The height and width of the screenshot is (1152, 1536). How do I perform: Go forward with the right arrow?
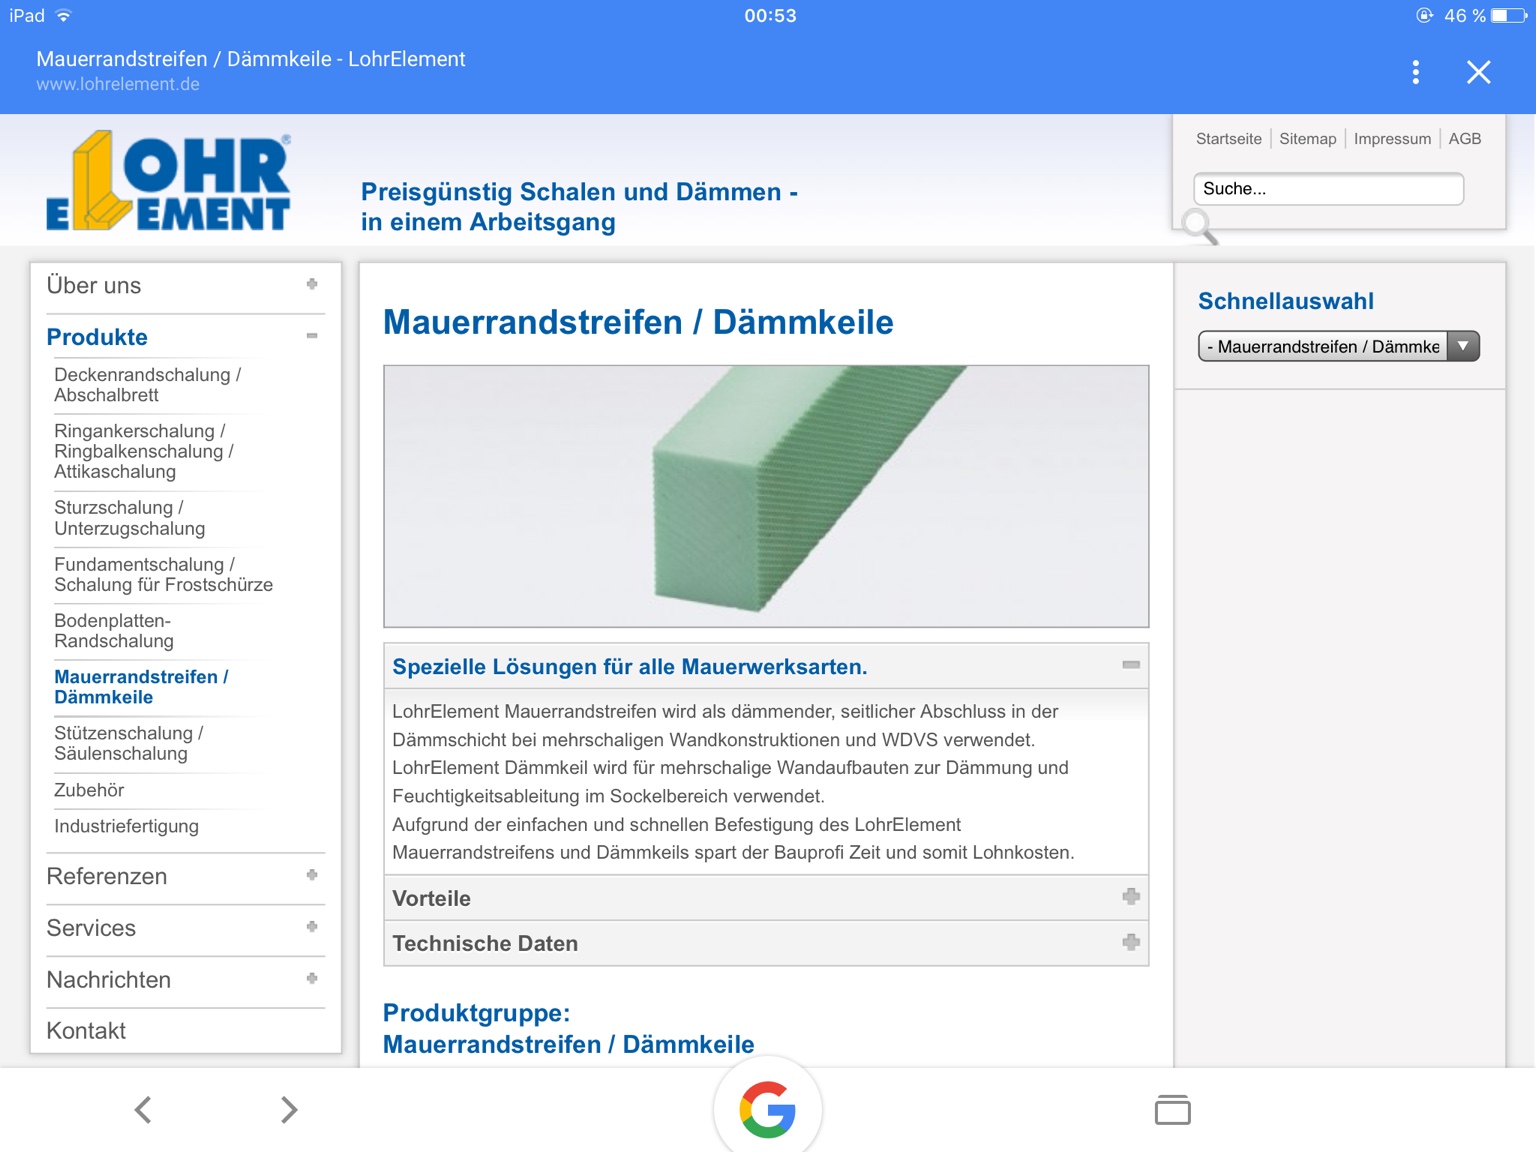coord(289,1109)
